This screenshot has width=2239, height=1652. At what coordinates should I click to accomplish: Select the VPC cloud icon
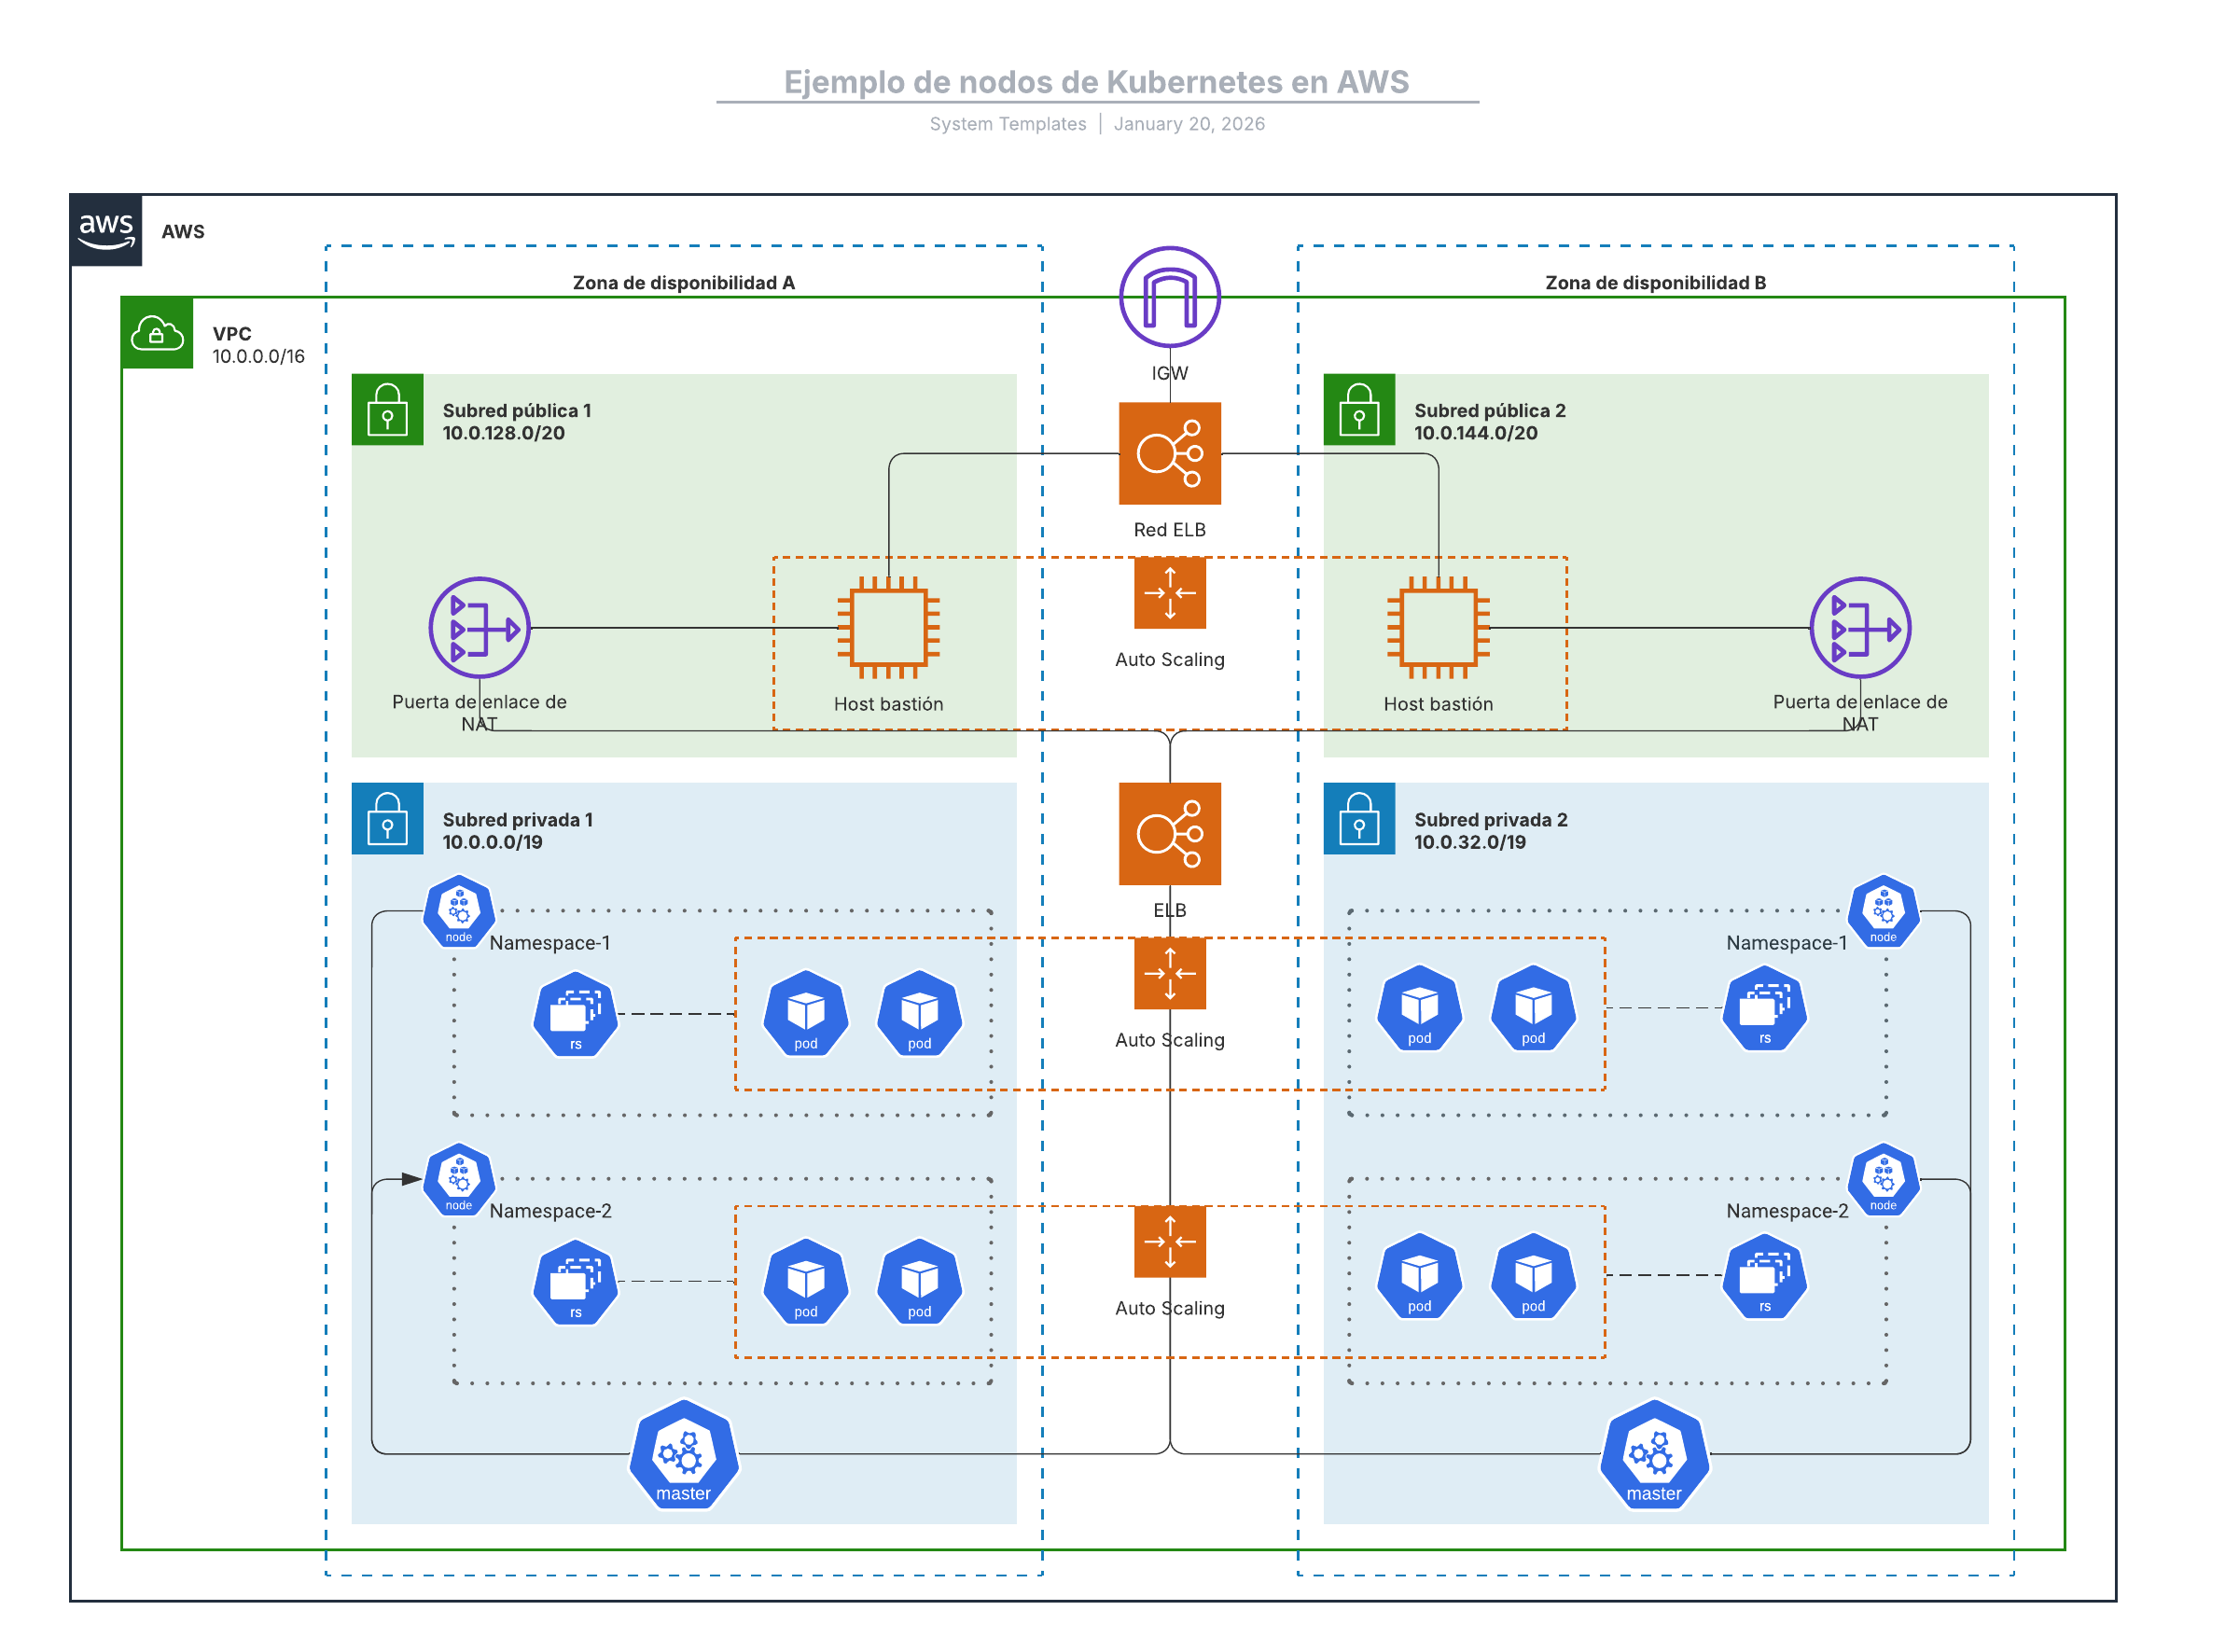(158, 335)
